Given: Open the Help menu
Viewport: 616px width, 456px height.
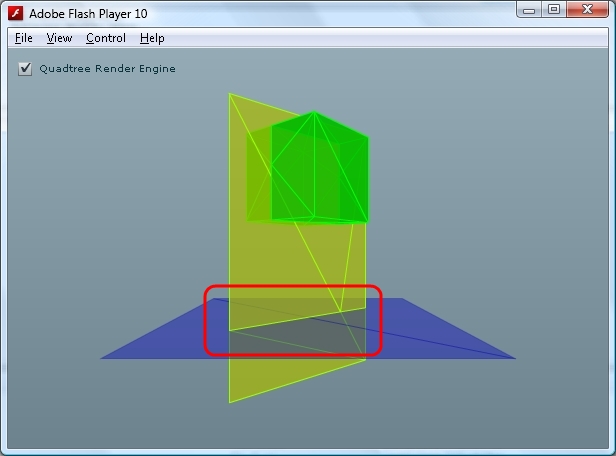Looking at the screenshot, I should (152, 38).
